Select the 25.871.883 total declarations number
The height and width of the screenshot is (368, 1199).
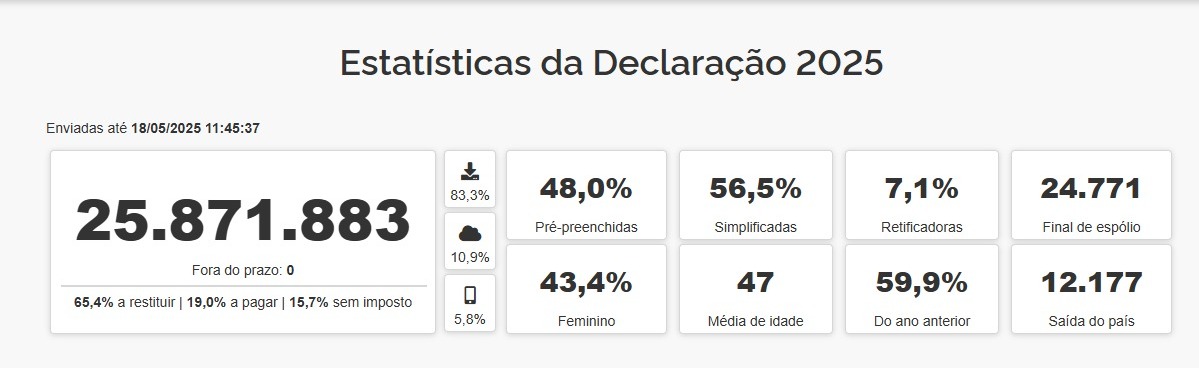pos(243,220)
